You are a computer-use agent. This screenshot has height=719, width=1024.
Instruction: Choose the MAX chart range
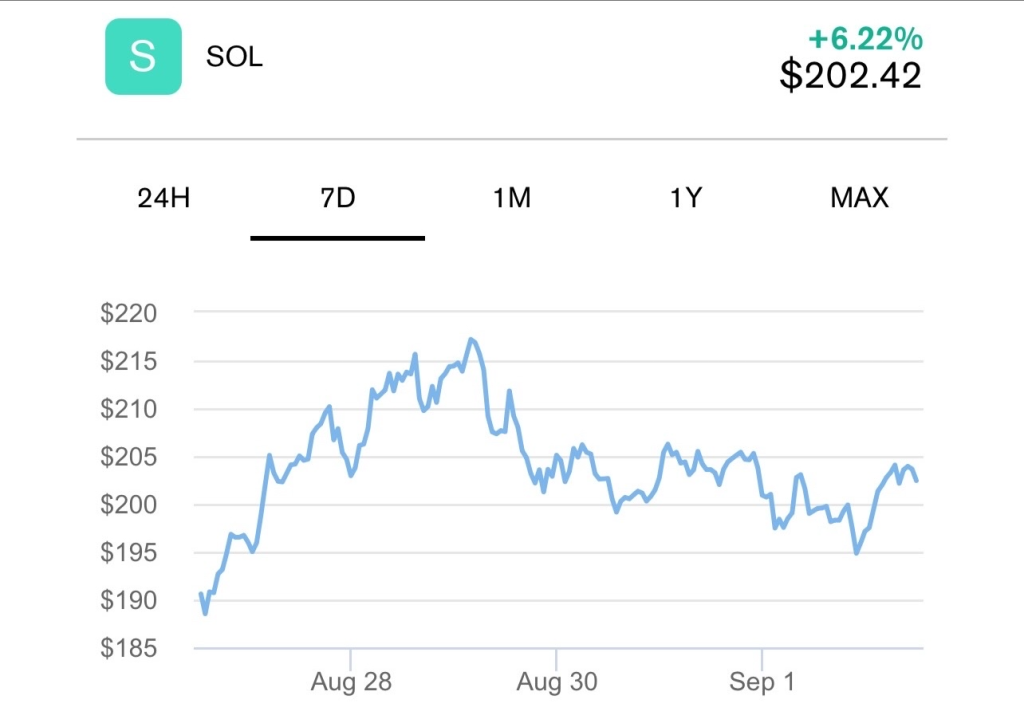pos(859,198)
